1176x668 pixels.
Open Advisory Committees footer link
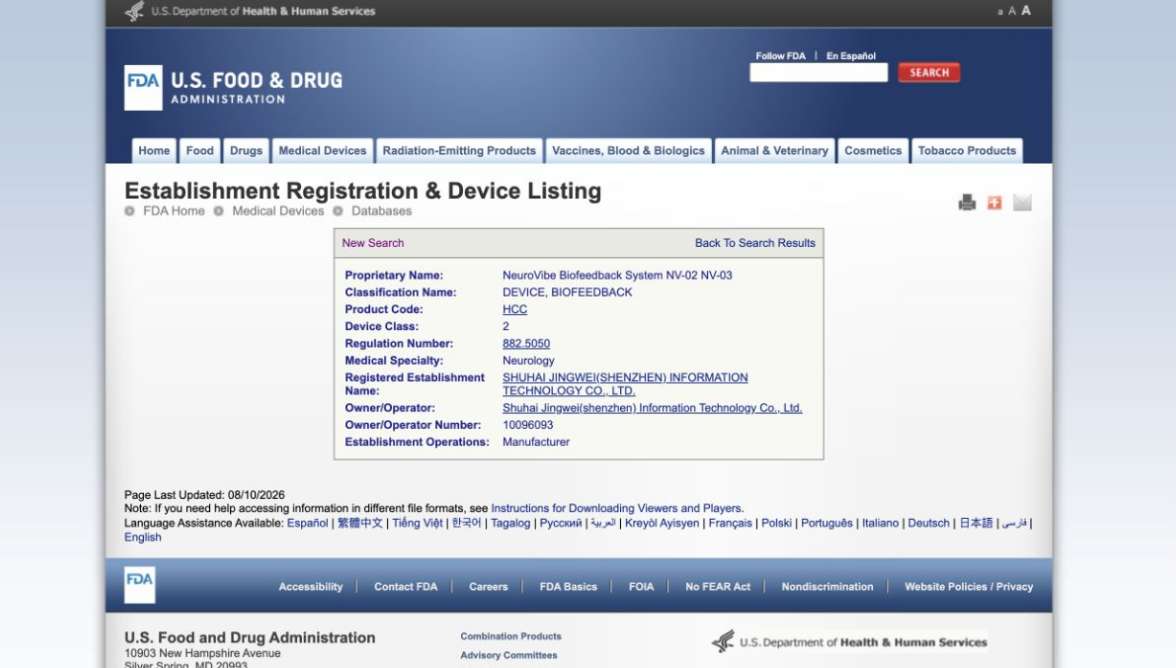508,655
